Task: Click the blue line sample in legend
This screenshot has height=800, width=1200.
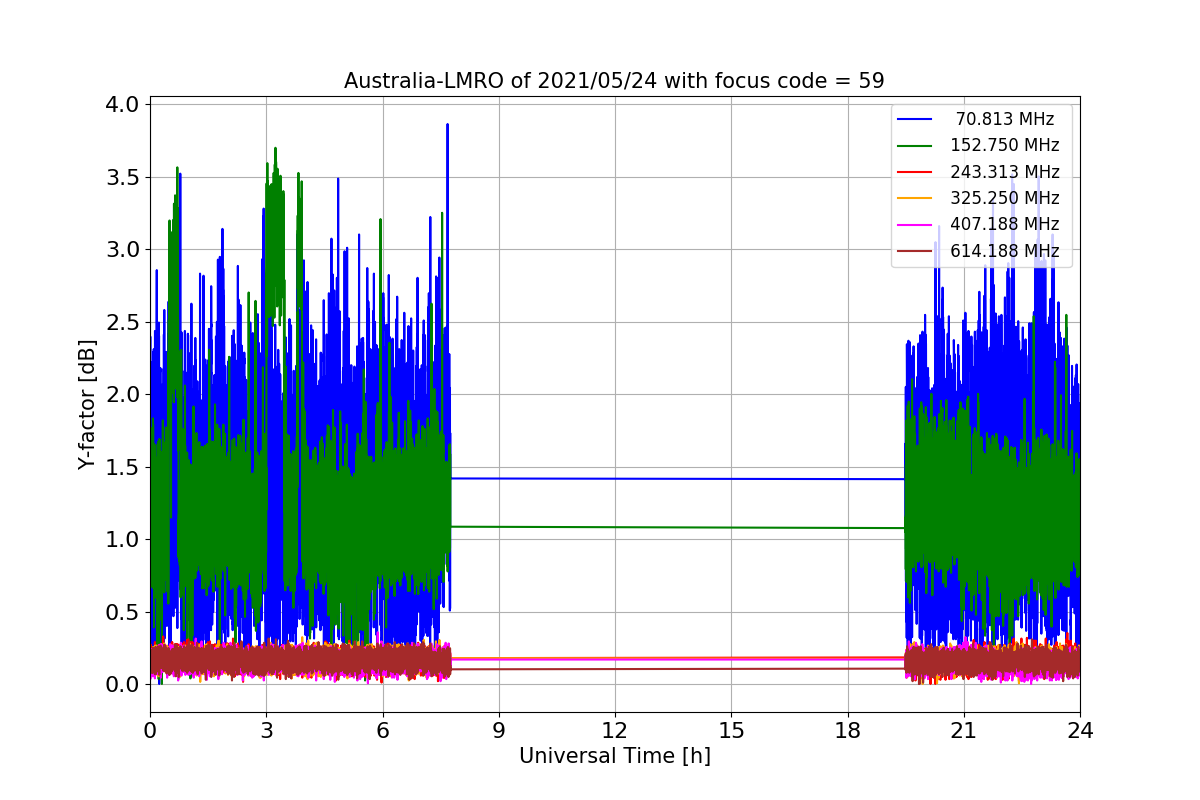Action: pos(915,120)
